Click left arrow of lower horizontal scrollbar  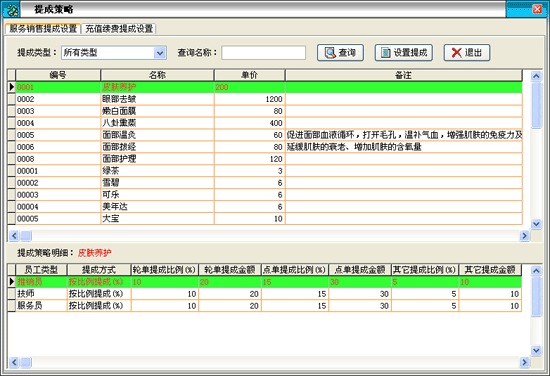click(x=14, y=362)
